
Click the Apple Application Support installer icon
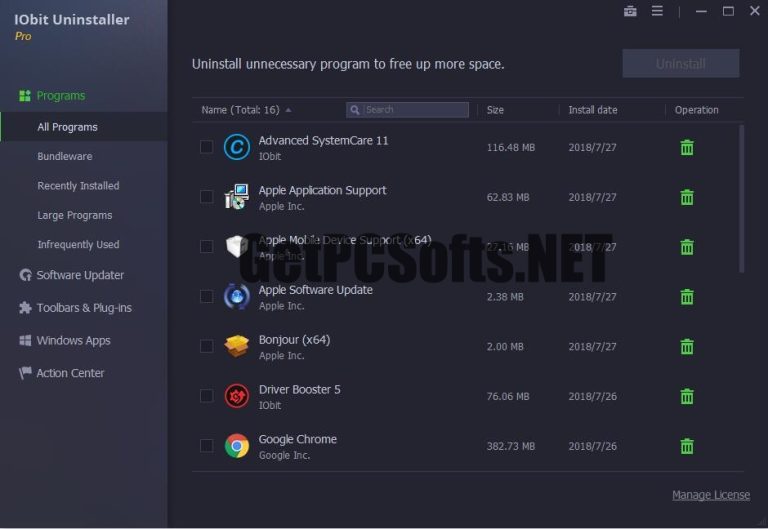(x=237, y=197)
